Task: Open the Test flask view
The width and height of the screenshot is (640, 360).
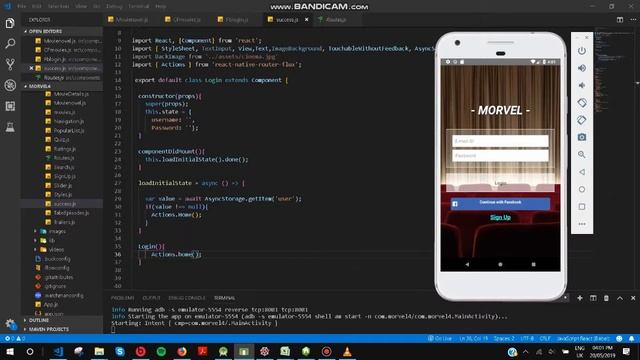Action: pyautogui.click(x=10, y=127)
